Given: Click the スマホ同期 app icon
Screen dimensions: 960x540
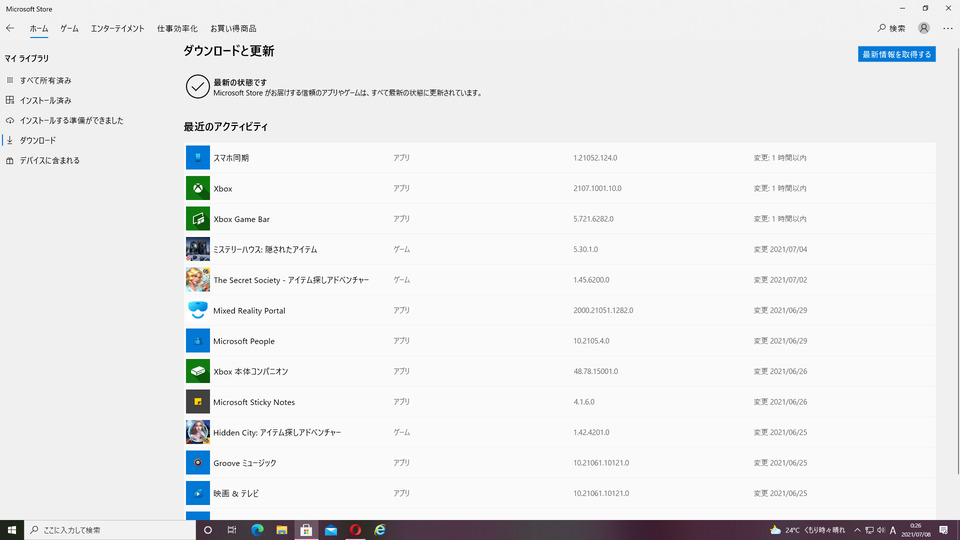Looking at the screenshot, I should [198, 157].
